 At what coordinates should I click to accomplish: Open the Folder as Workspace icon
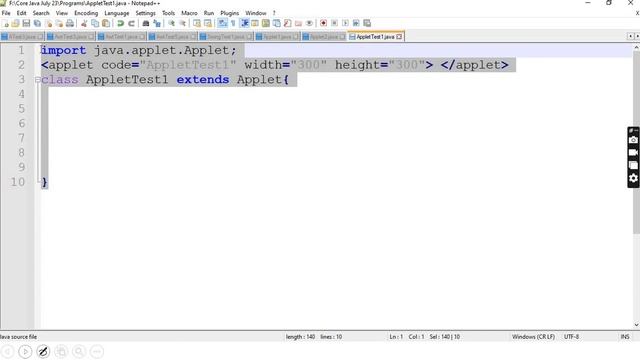pyautogui.click(x=298, y=23)
